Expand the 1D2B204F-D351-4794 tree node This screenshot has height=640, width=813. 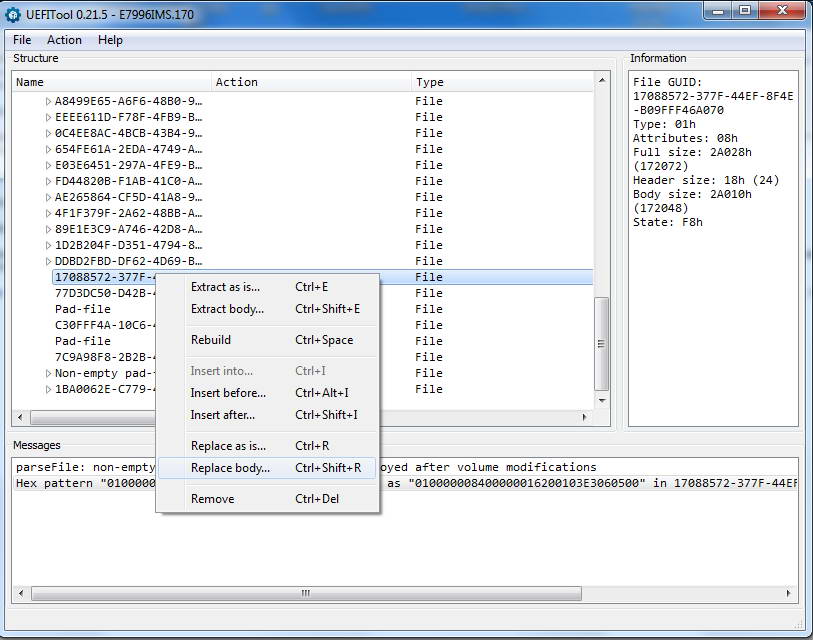click(x=48, y=245)
